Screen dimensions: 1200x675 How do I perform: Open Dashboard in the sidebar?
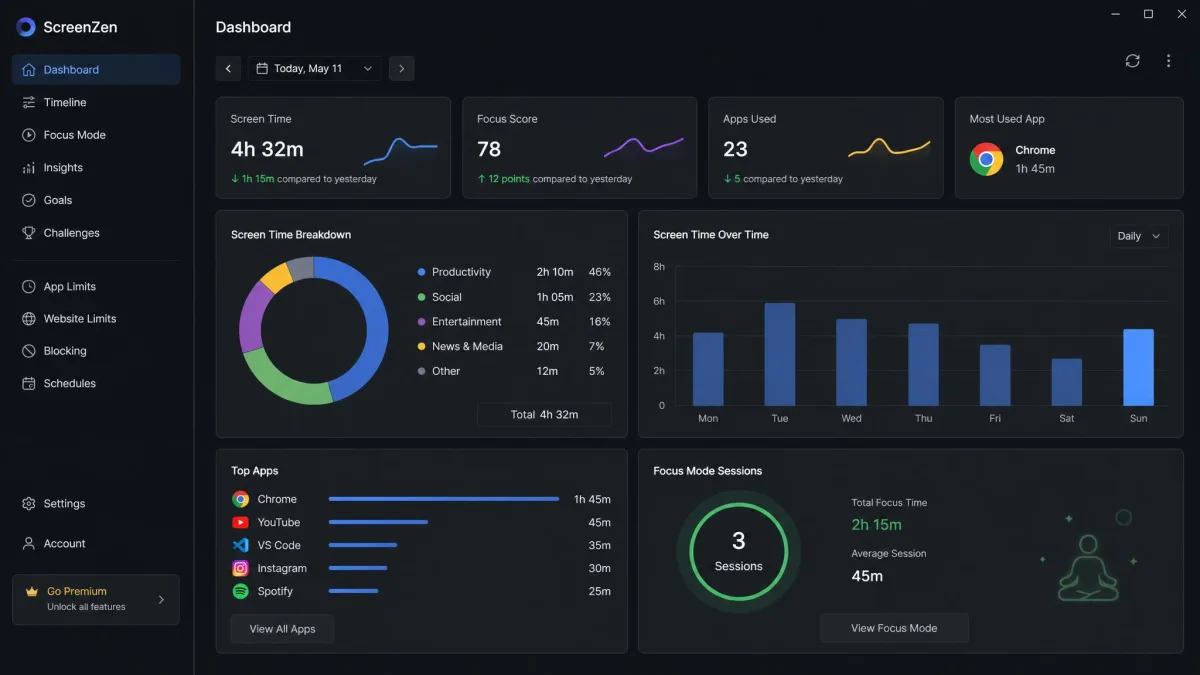click(x=96, y=70)
